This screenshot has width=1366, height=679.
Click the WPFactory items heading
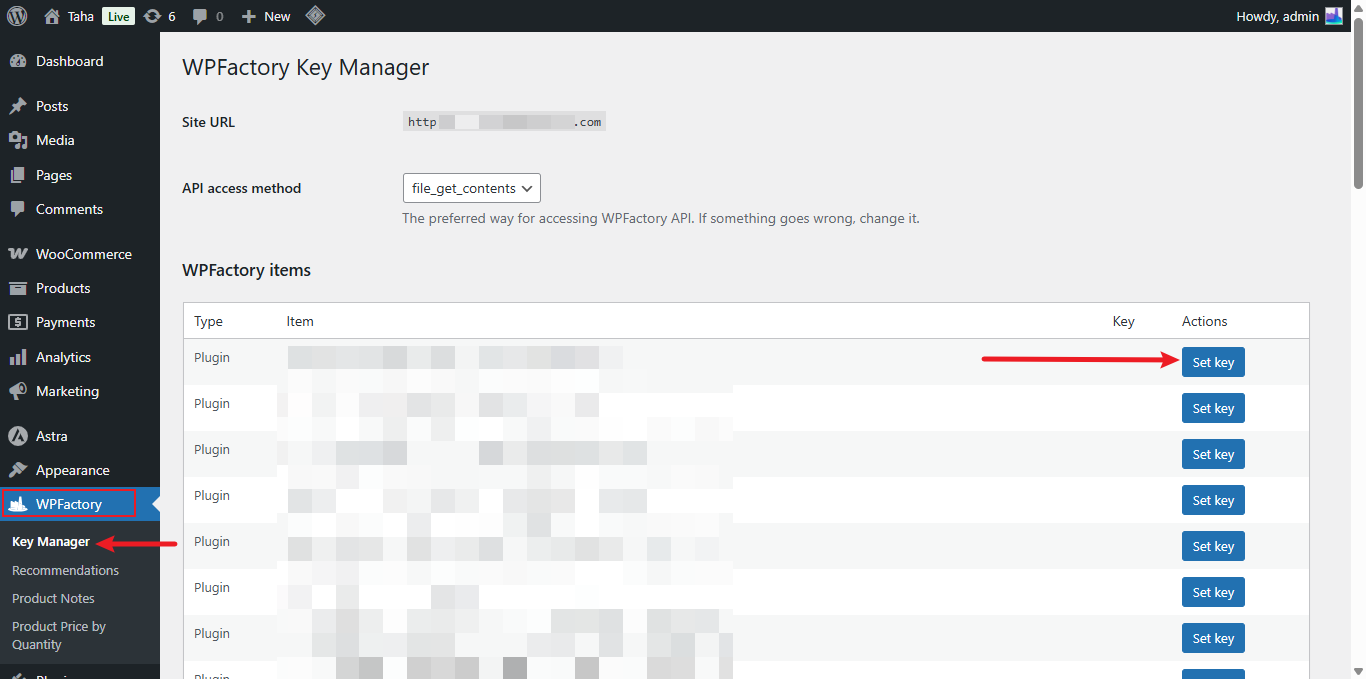tap(246, 270)
